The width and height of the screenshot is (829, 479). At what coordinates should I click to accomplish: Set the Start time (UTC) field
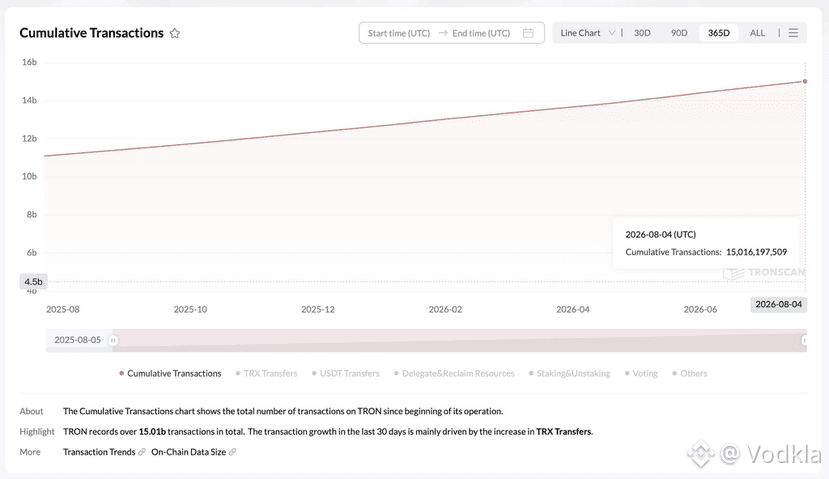click(399, 33)
